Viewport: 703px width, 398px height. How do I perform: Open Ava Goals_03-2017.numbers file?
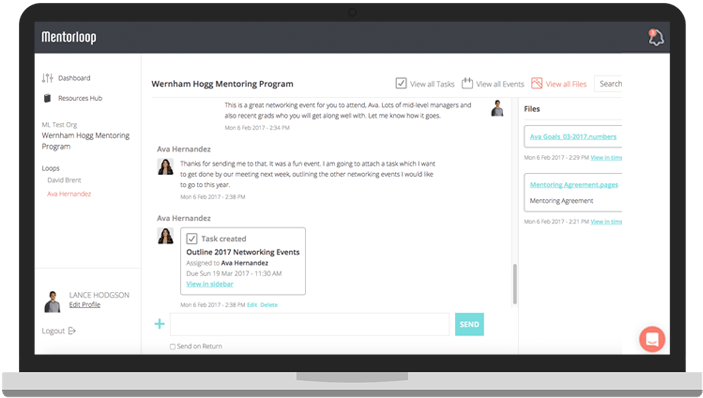(x=573, y=137)
